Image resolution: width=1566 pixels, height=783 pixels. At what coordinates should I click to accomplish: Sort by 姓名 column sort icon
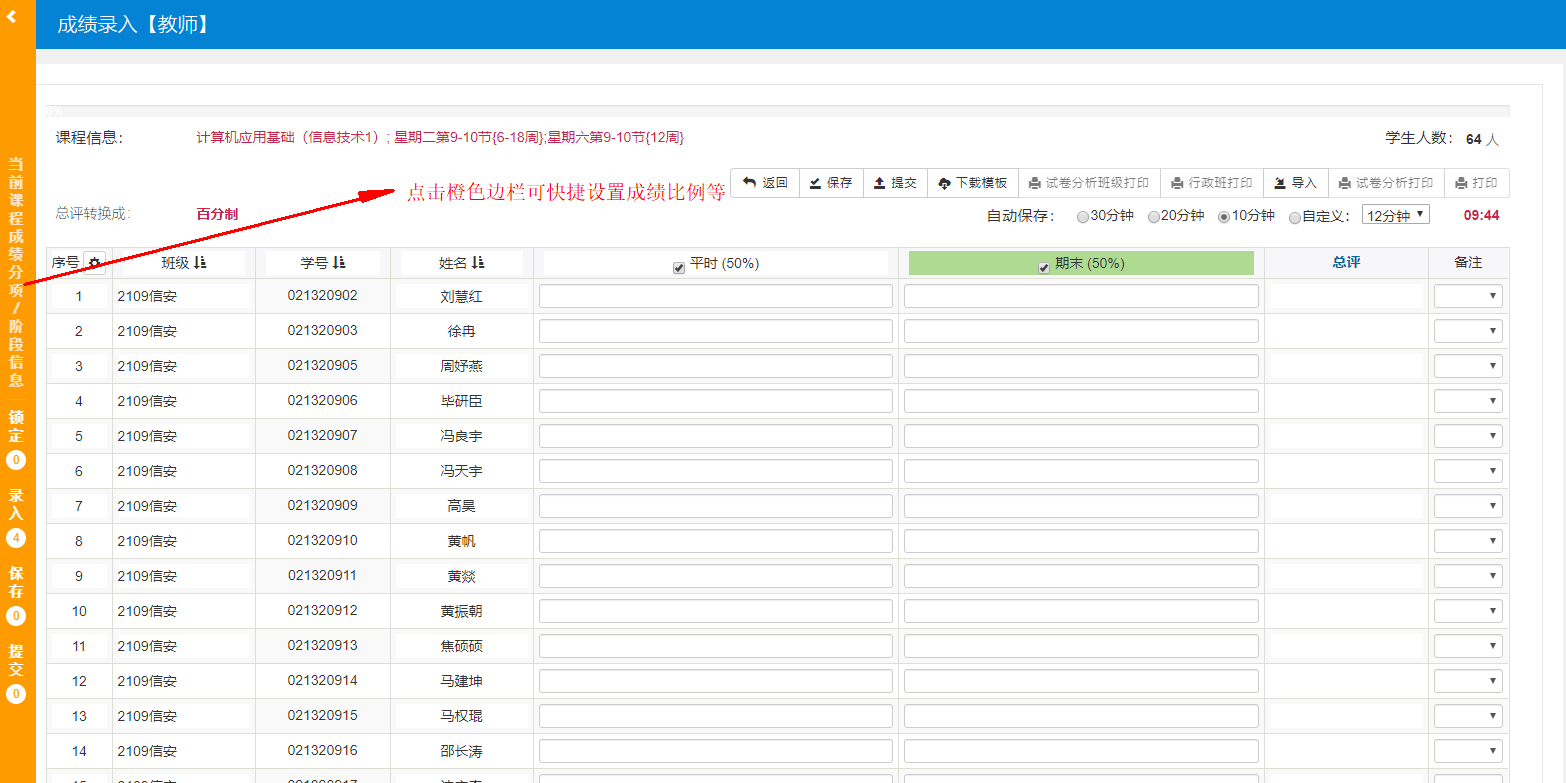[478, 263]
